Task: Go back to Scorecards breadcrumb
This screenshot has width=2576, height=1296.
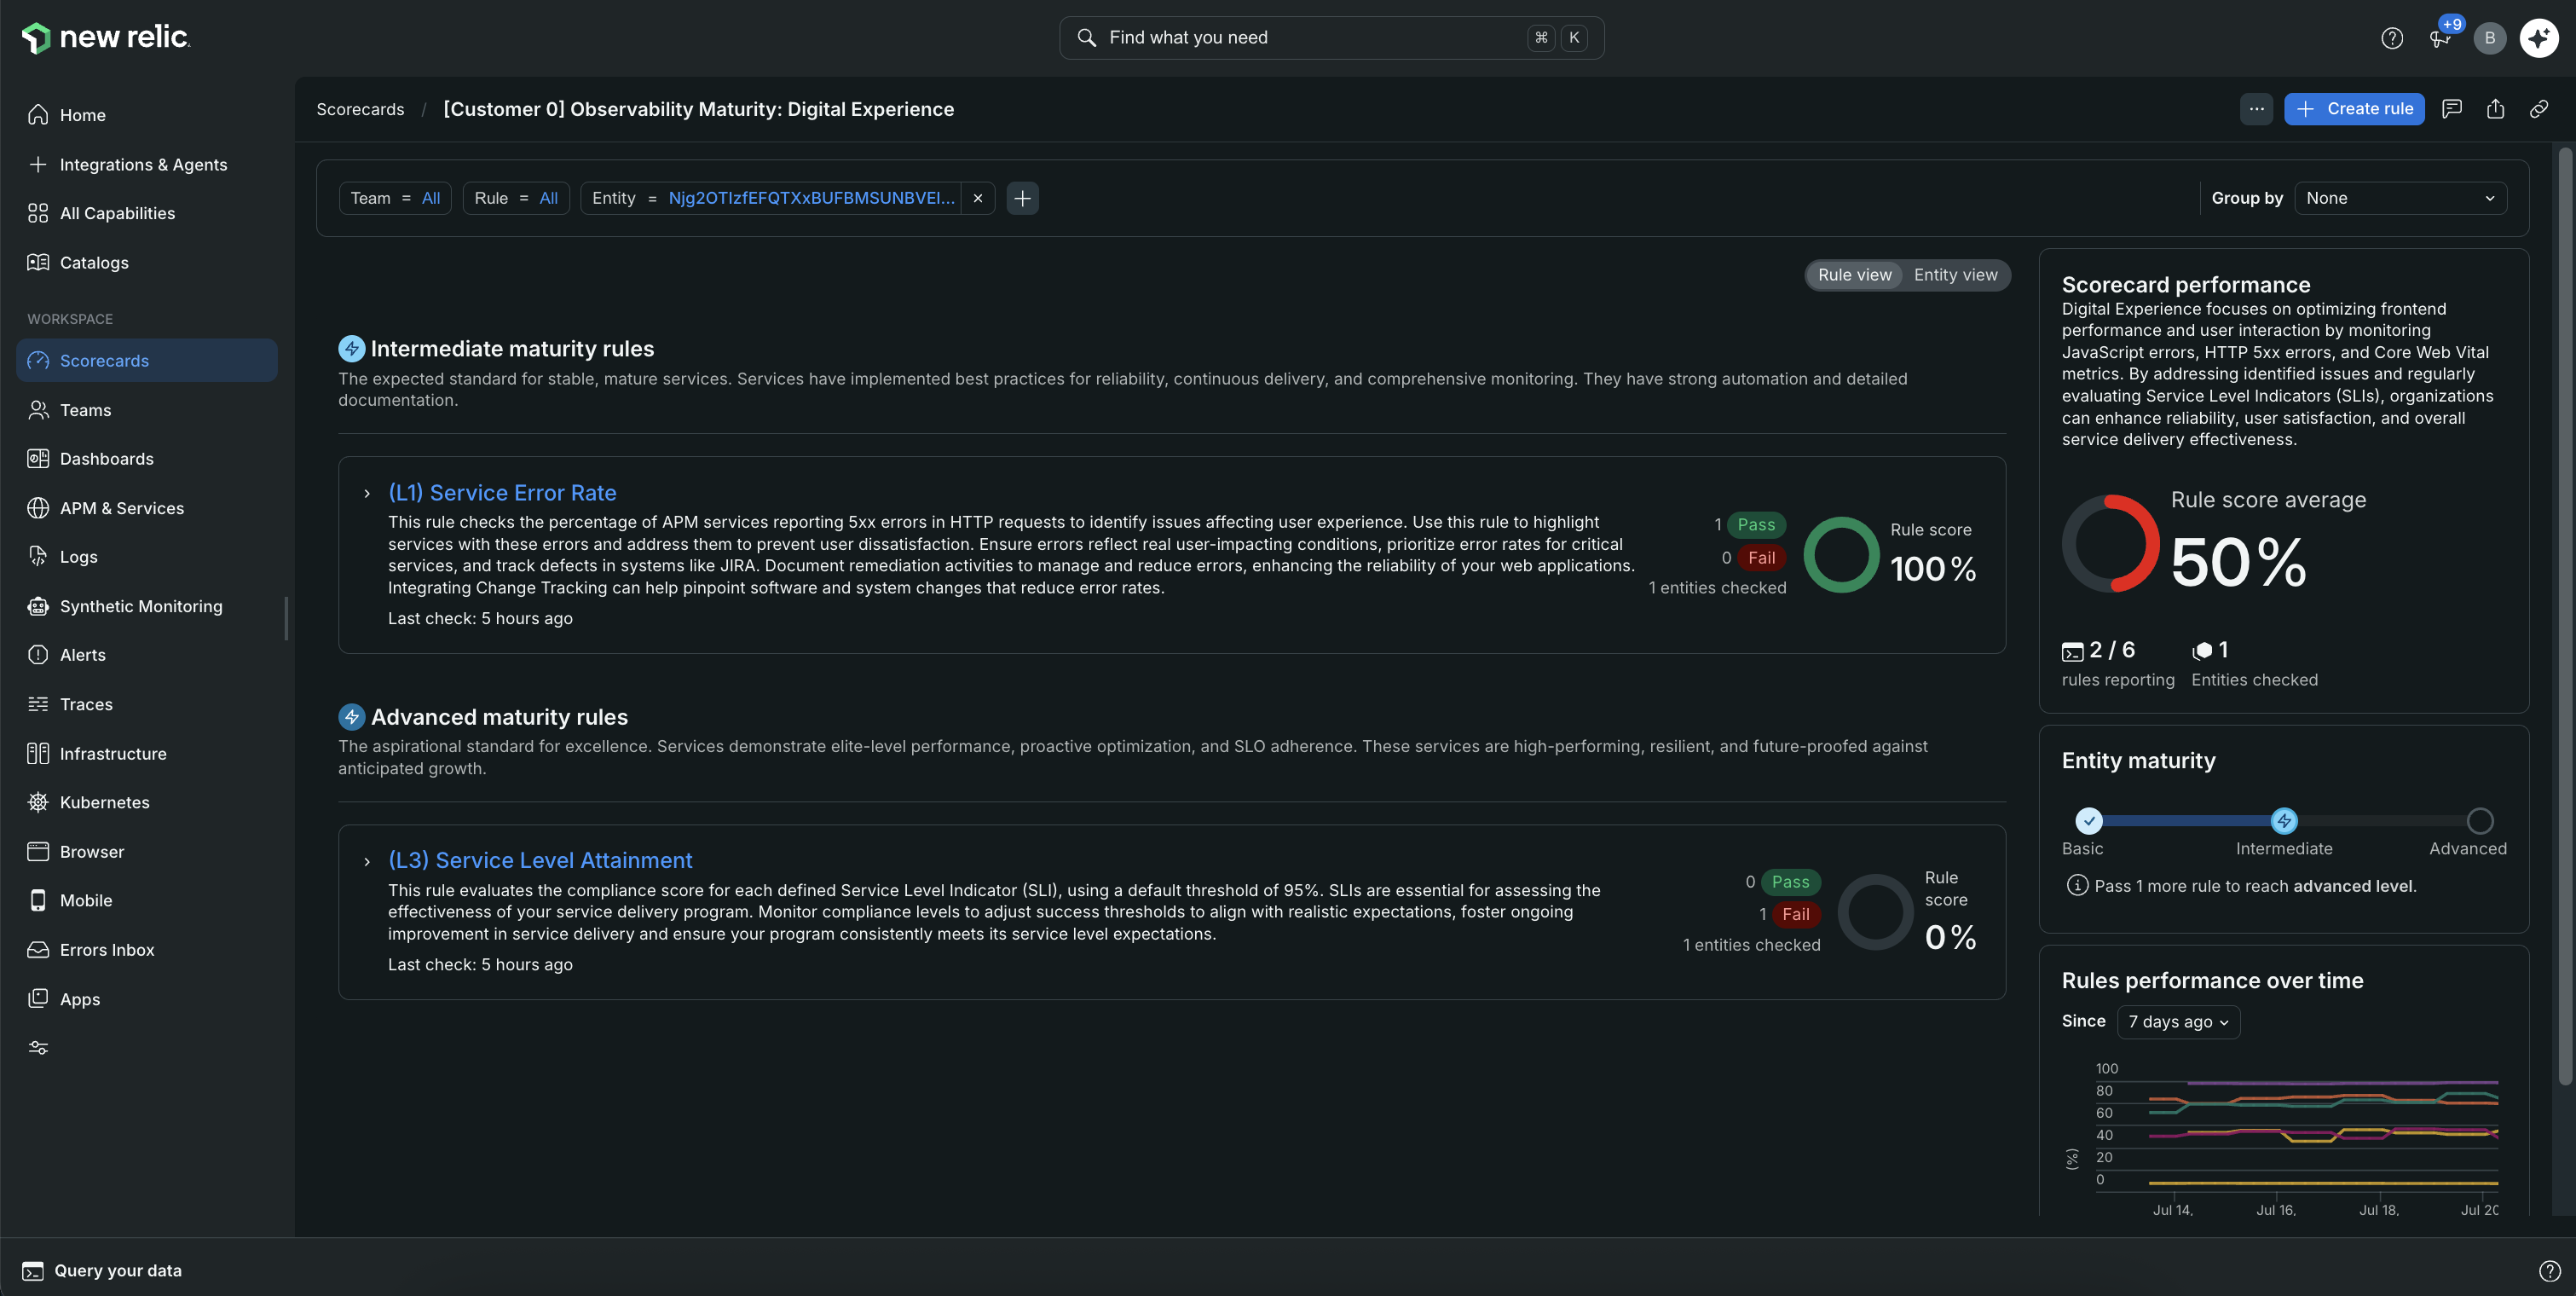Action: [360, 109]
